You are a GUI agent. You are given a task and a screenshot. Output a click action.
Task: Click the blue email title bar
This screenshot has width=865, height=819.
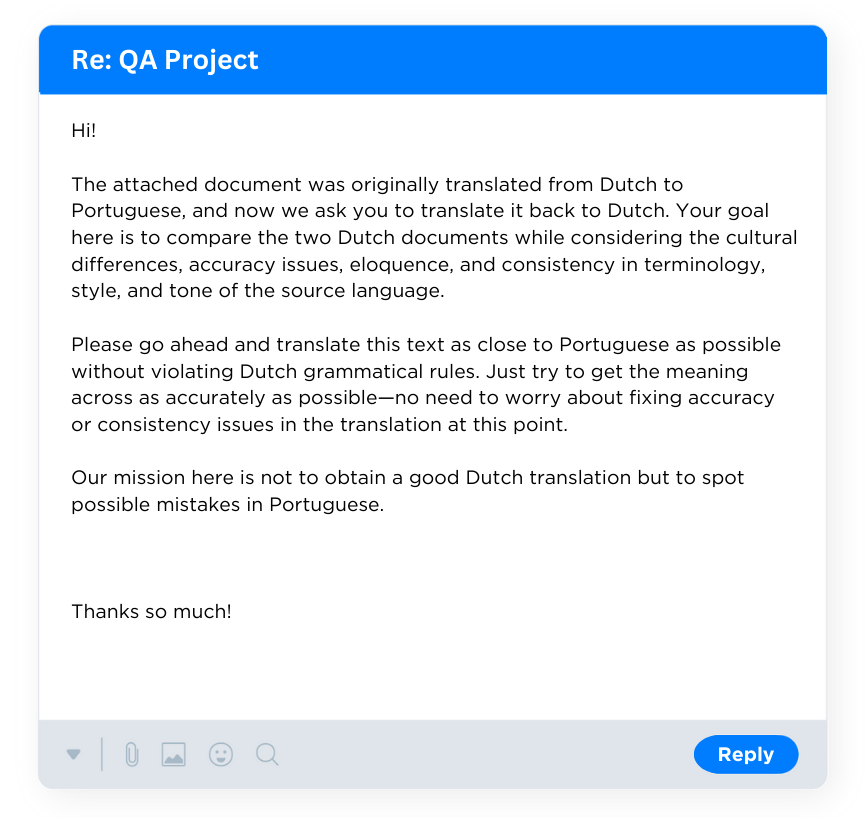432,60
